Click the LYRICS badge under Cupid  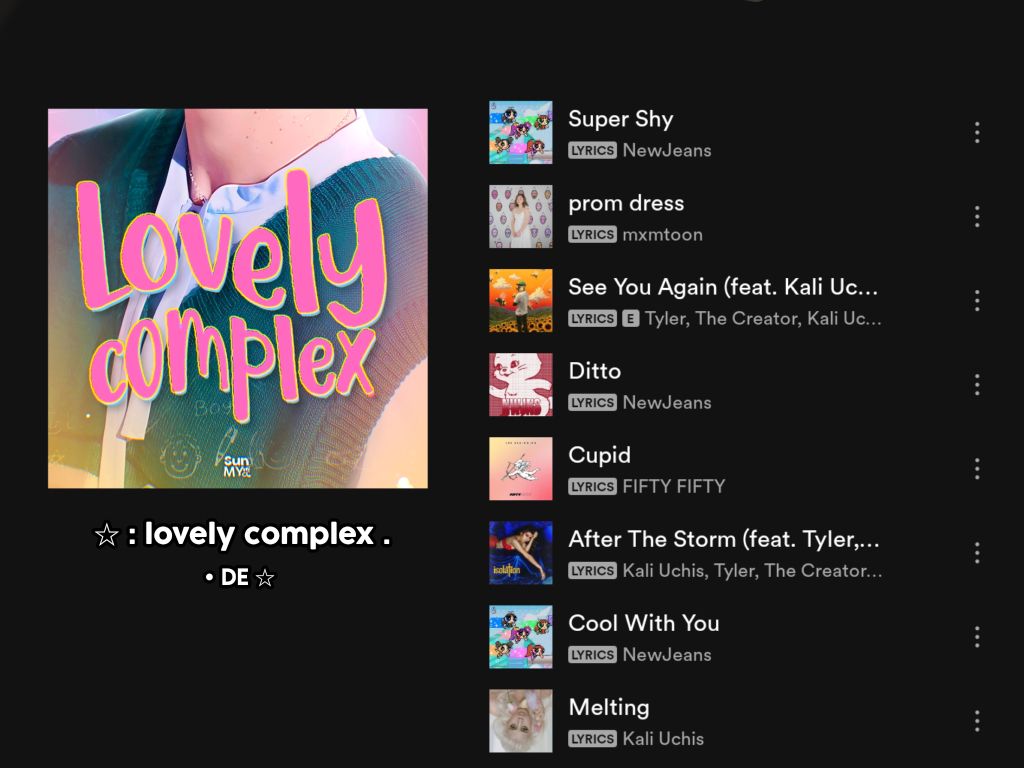(592, 487)
